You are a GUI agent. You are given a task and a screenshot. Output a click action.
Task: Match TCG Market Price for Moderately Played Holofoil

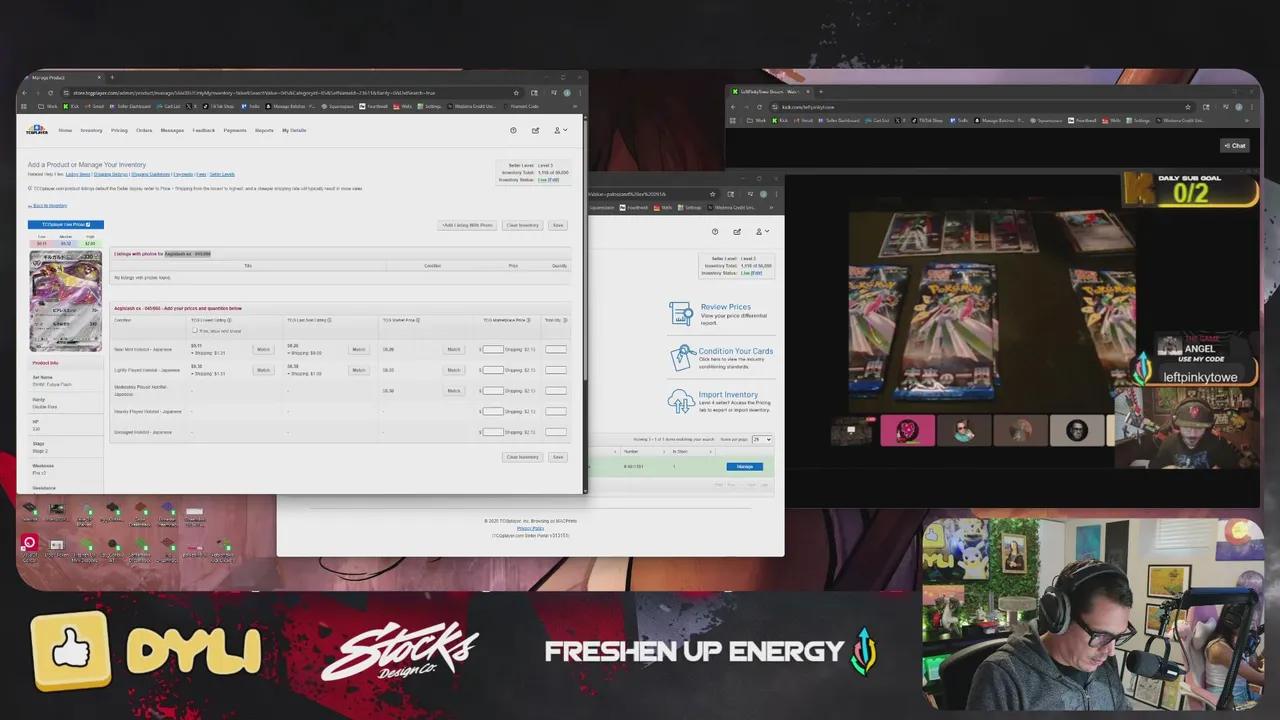pos(453,391)
